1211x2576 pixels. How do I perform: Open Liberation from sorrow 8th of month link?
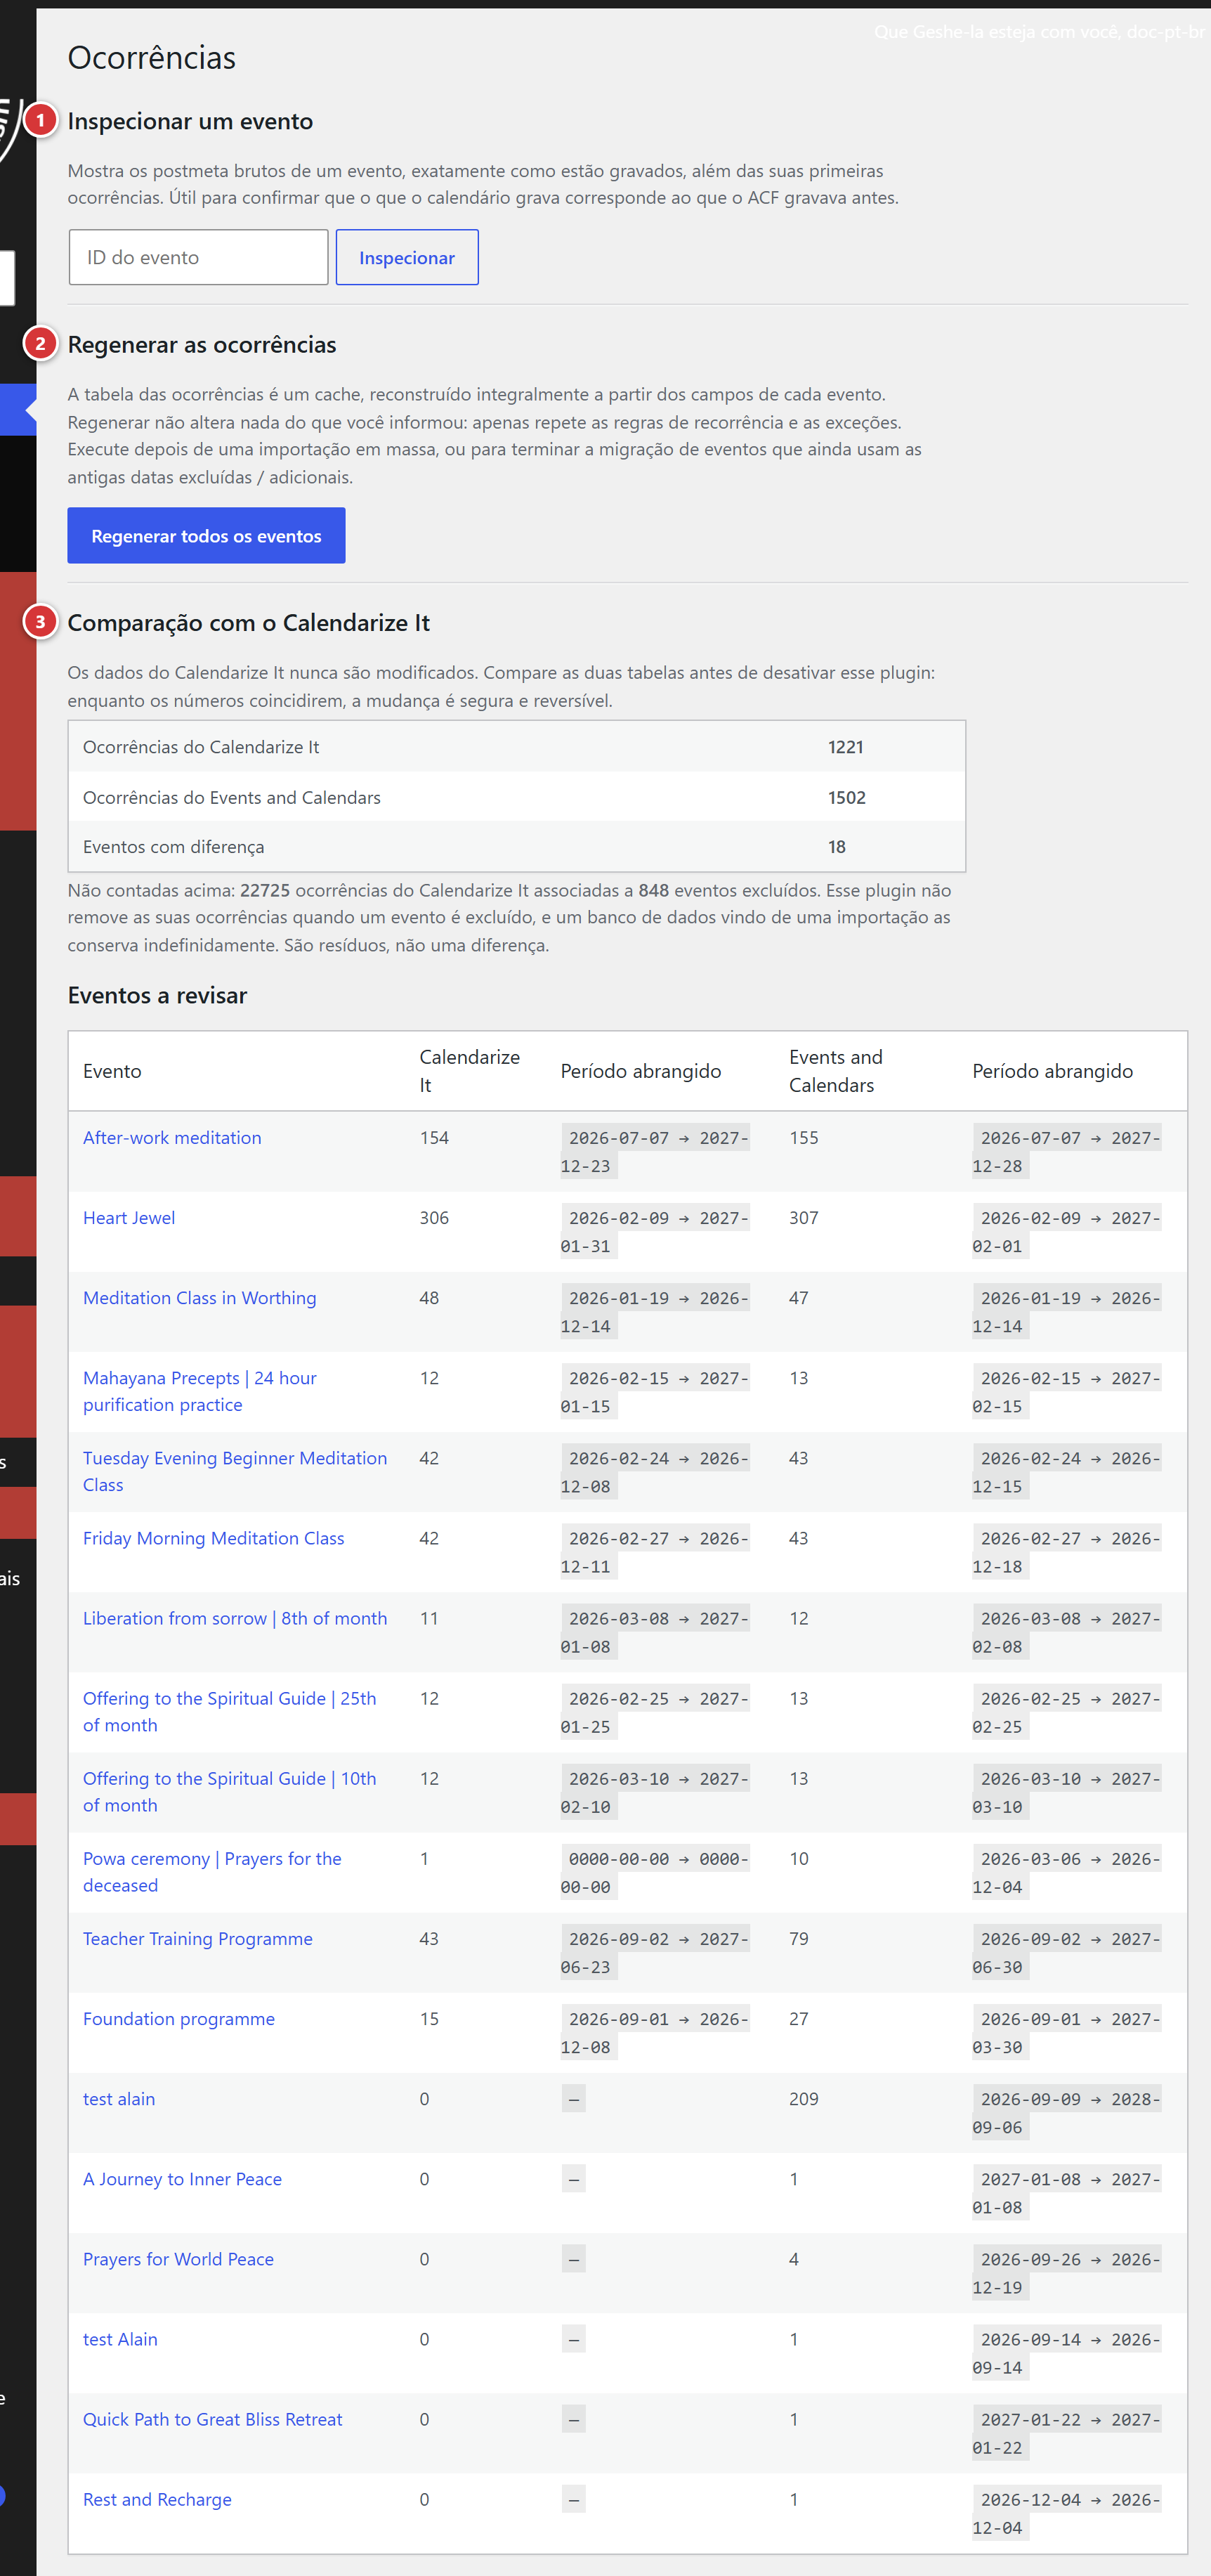coord(235,1617)
